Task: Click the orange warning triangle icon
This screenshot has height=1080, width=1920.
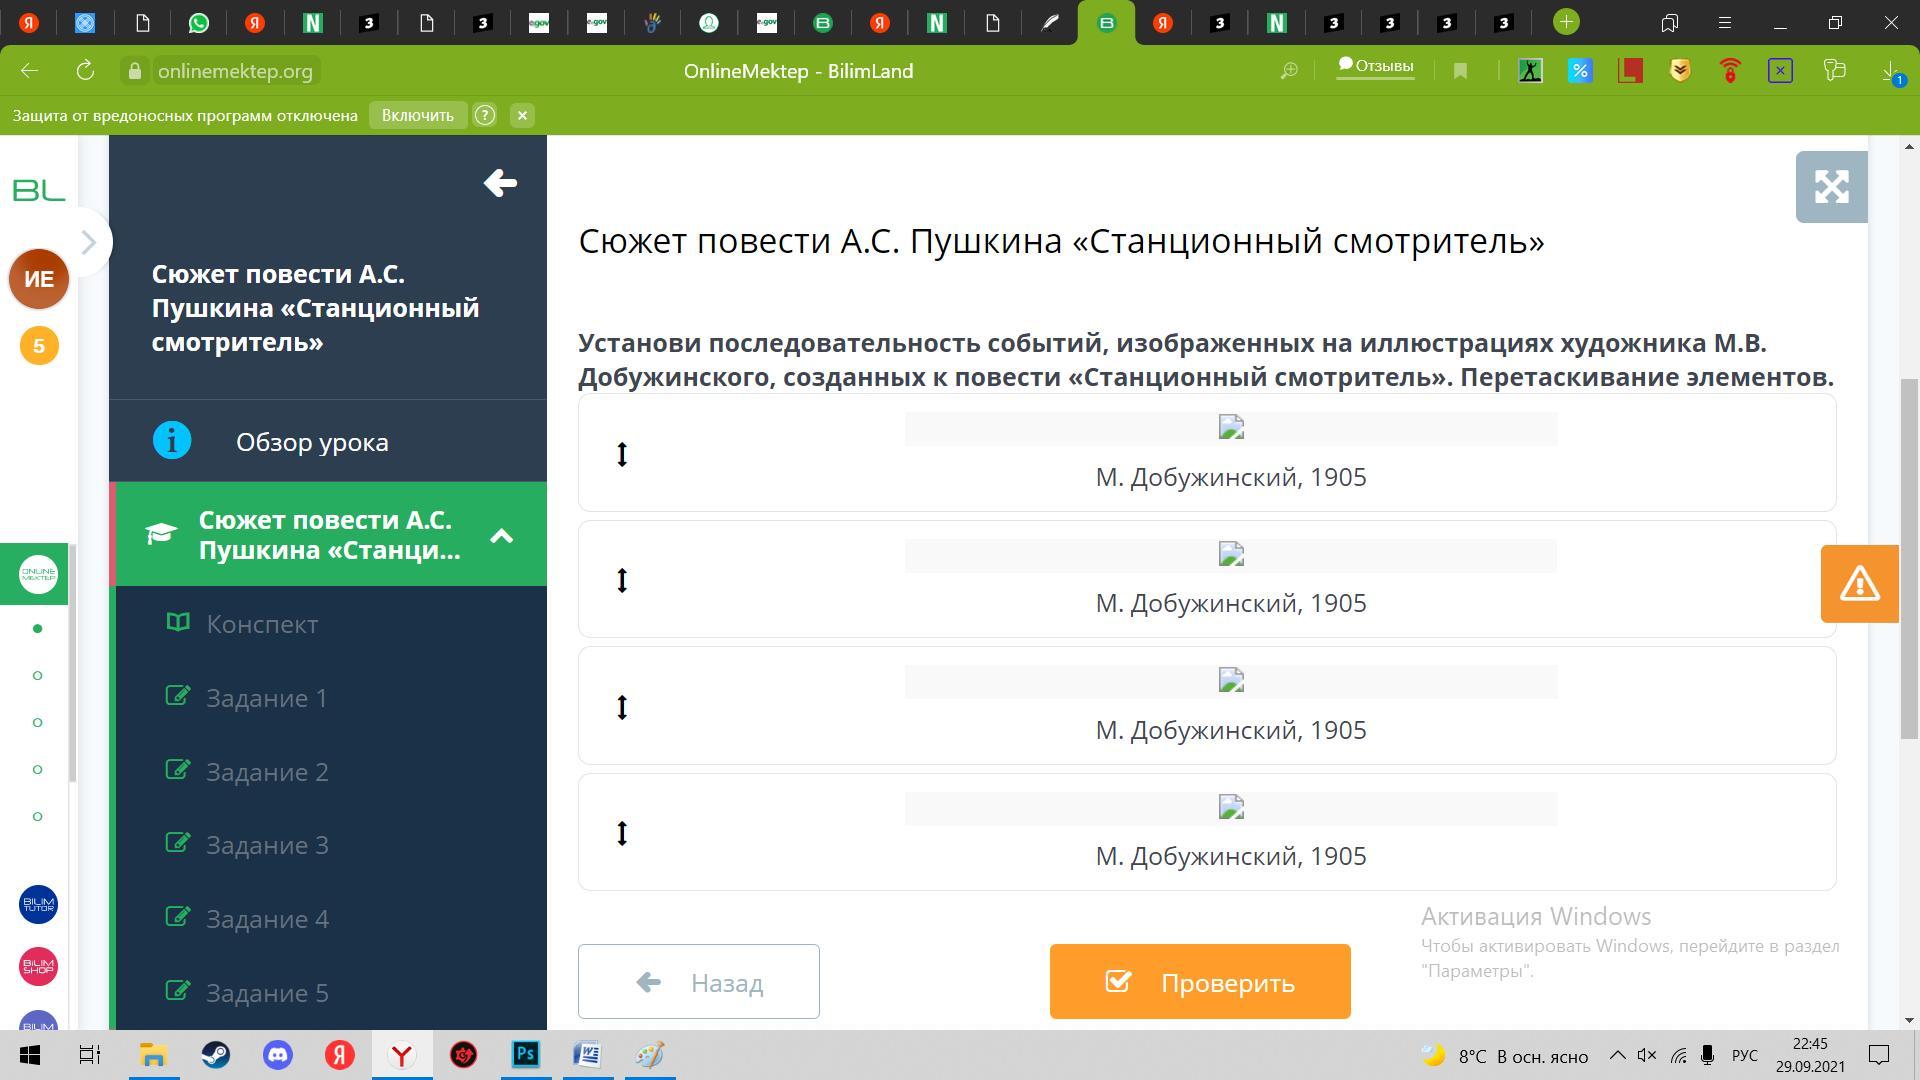Action: (1859, 584)
